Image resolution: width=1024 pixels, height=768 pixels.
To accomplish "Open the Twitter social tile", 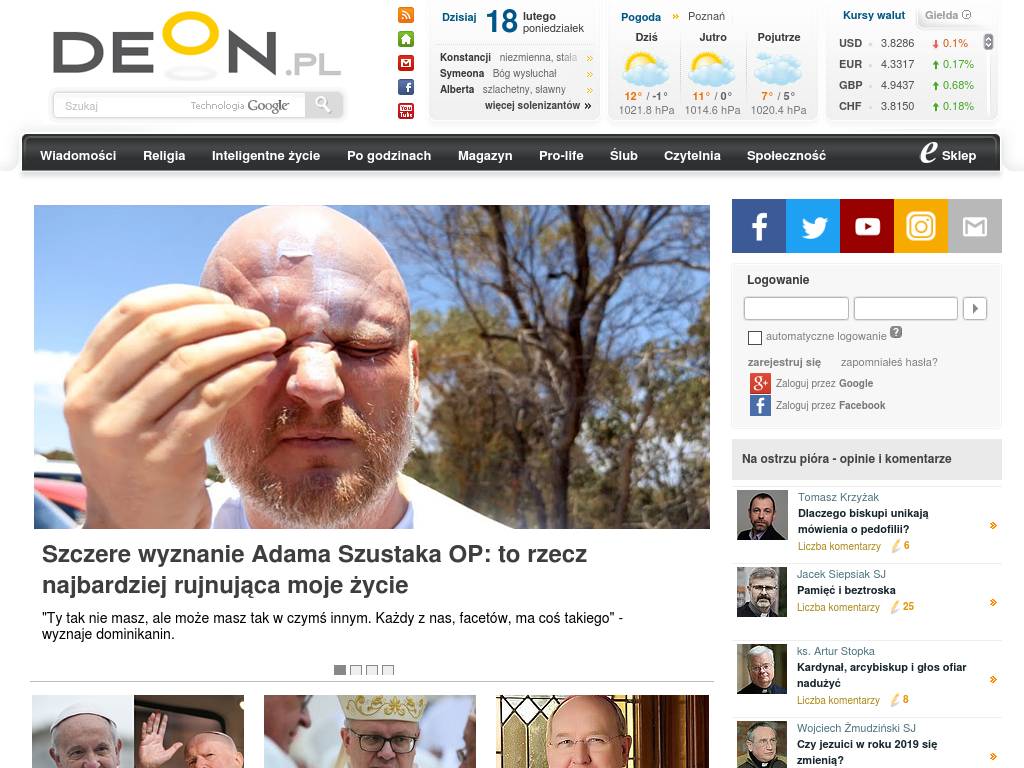I will point(813,226).
